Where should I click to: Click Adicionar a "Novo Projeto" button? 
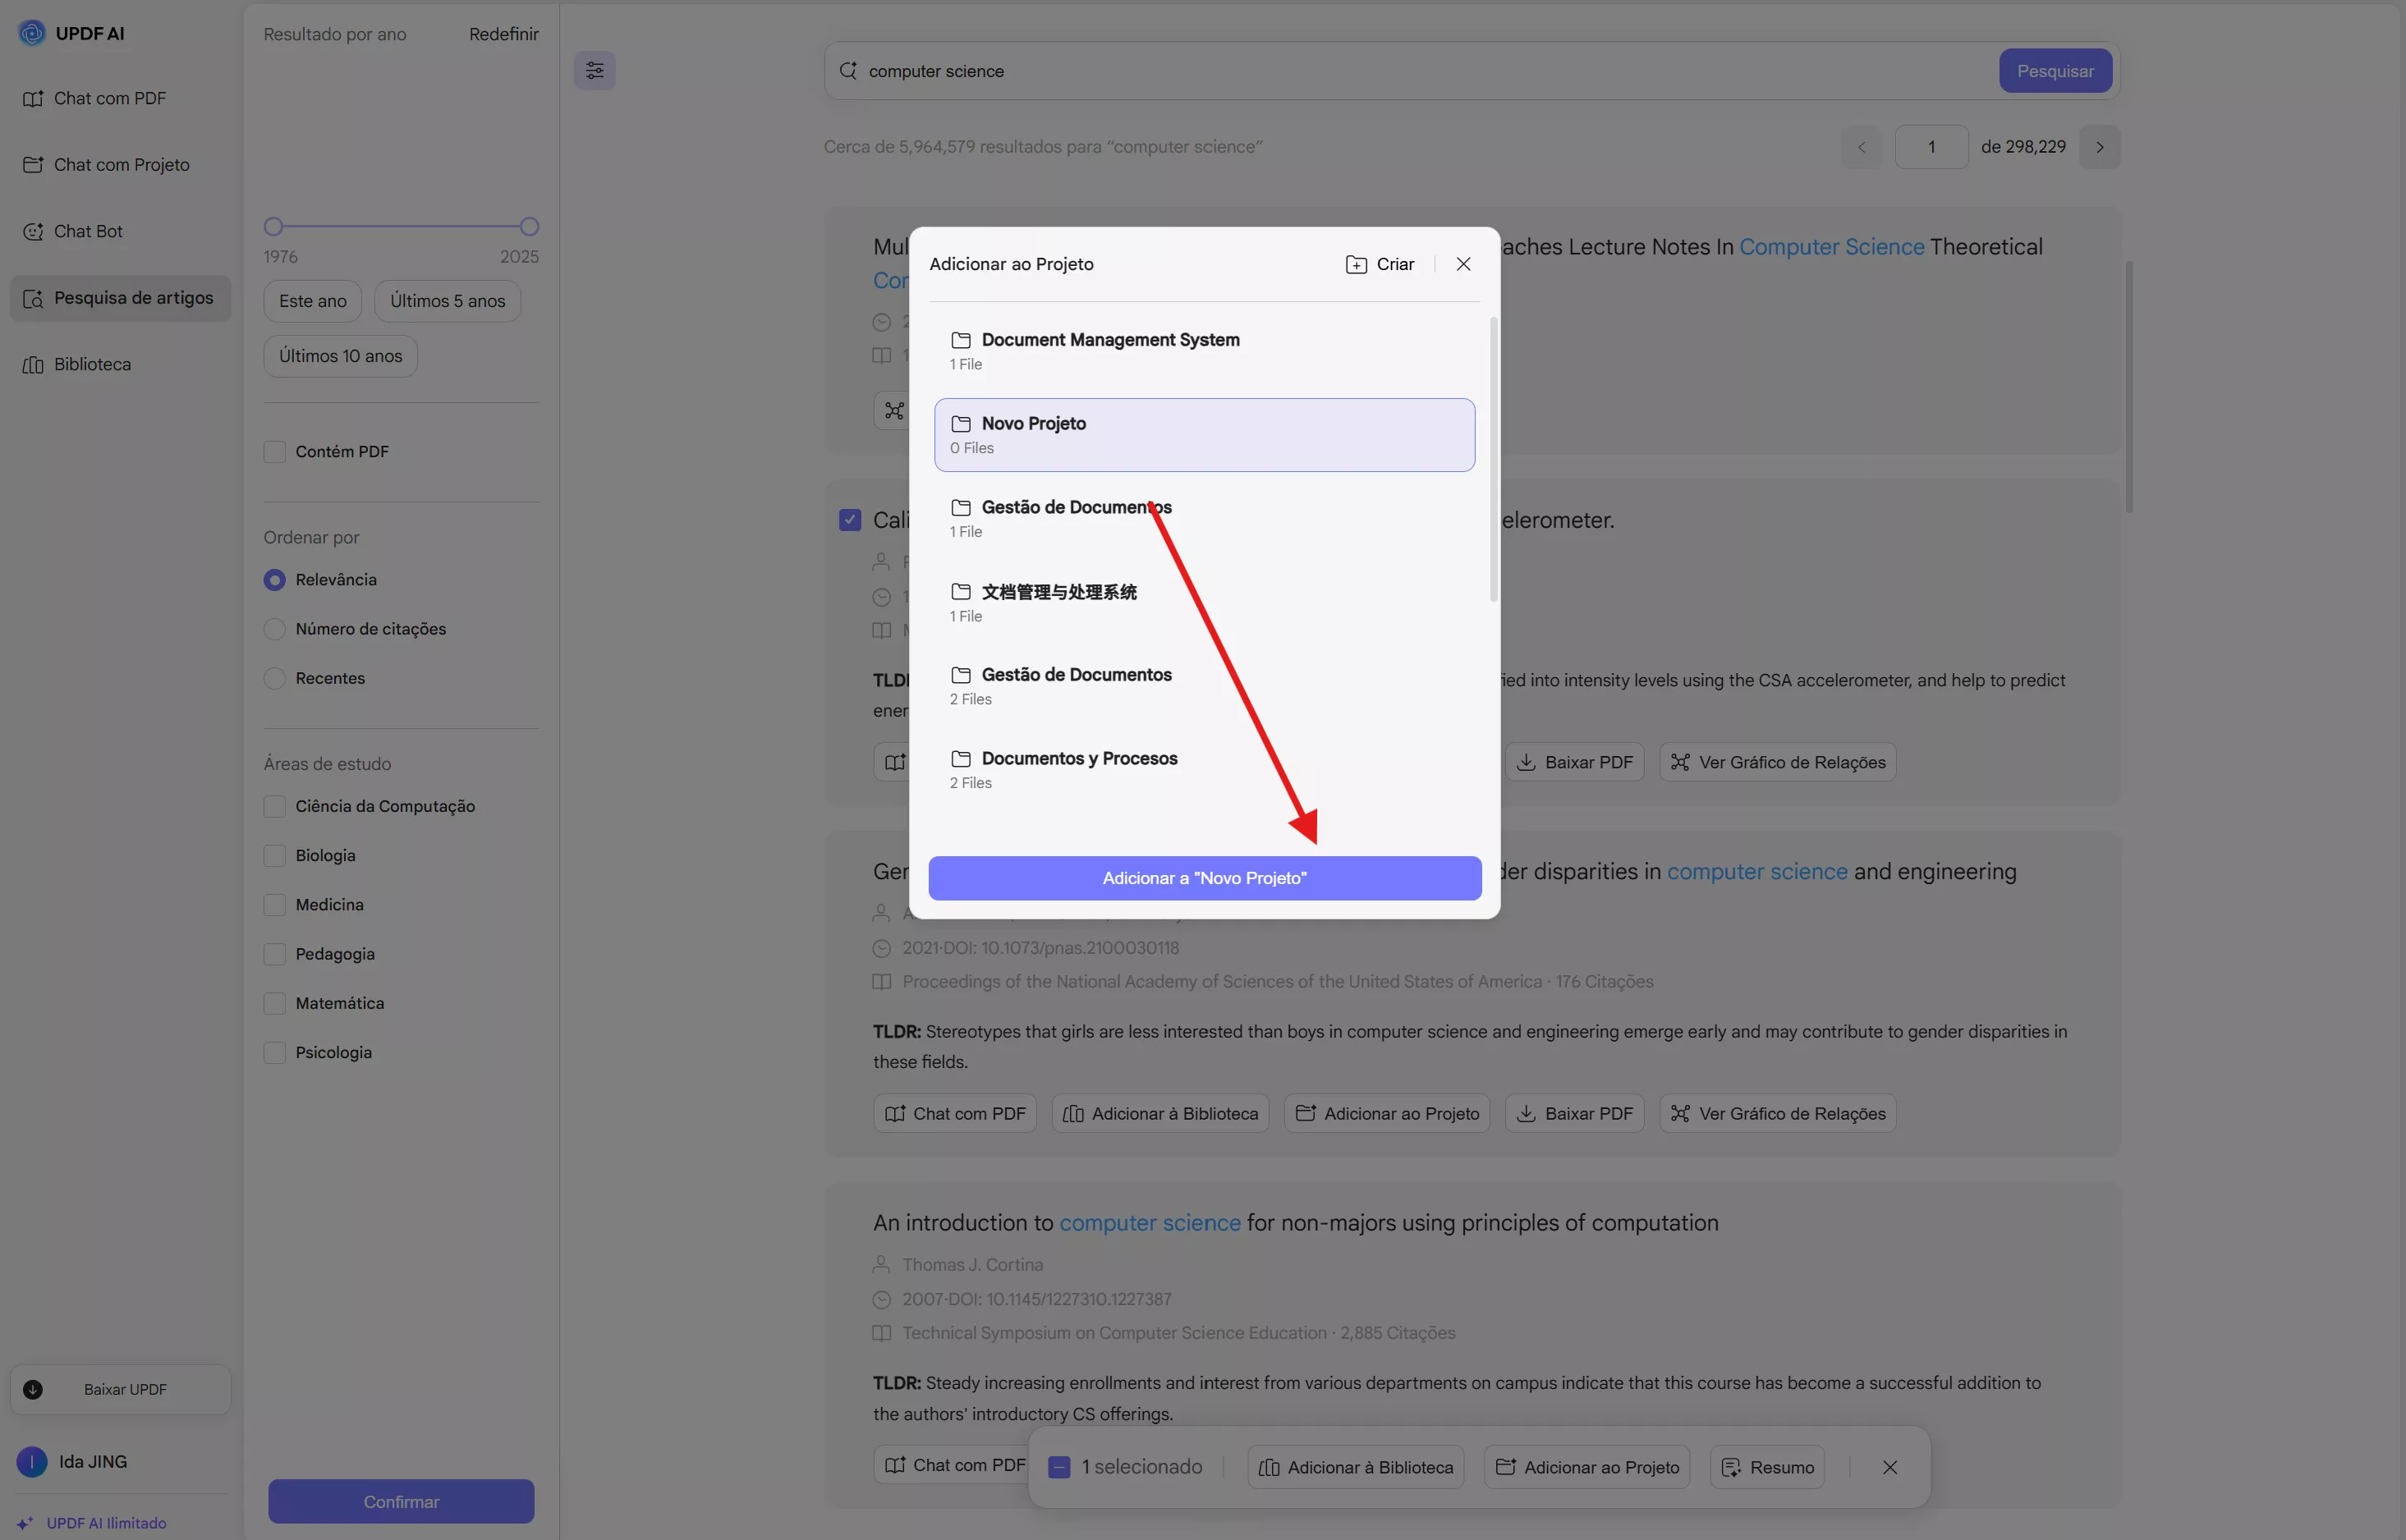tap(1204, 878)
